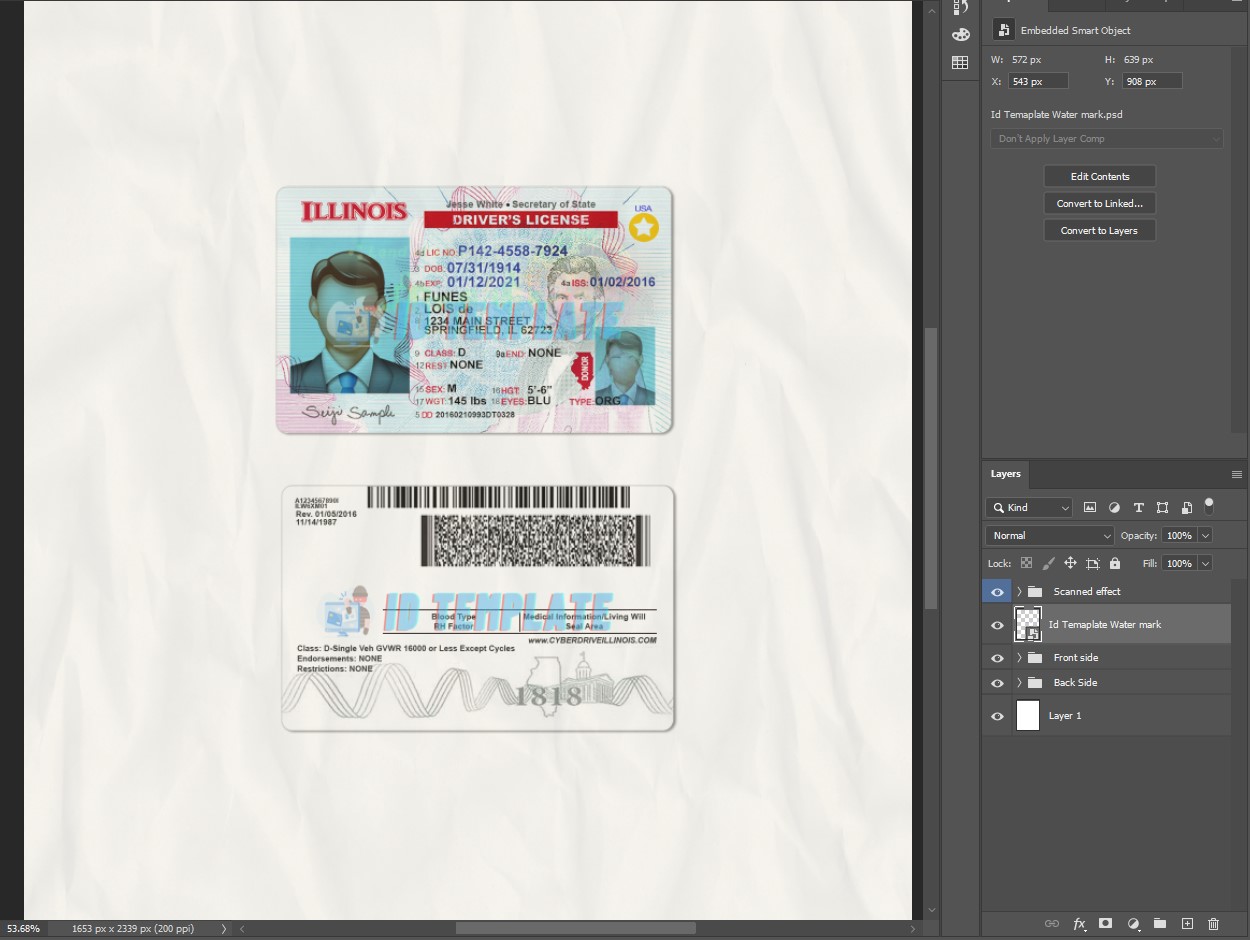Expand the Front side group
Viewport: 1250px width, 940px height.
tap(1019, 658)
